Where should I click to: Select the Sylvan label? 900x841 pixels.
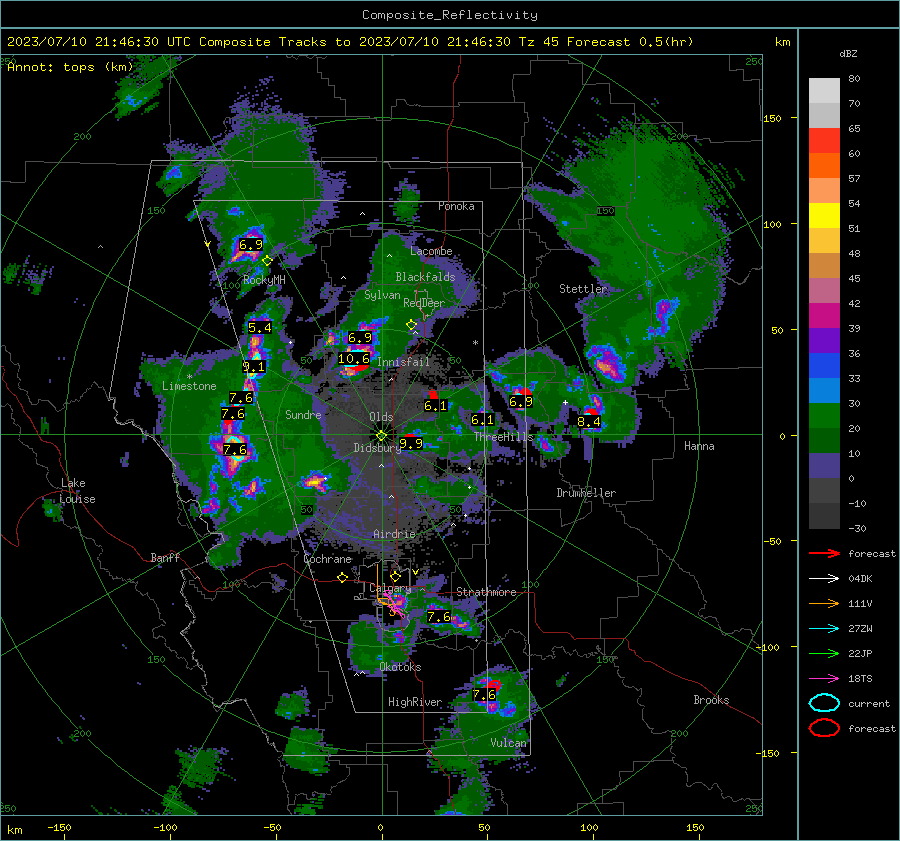point(382,295)
